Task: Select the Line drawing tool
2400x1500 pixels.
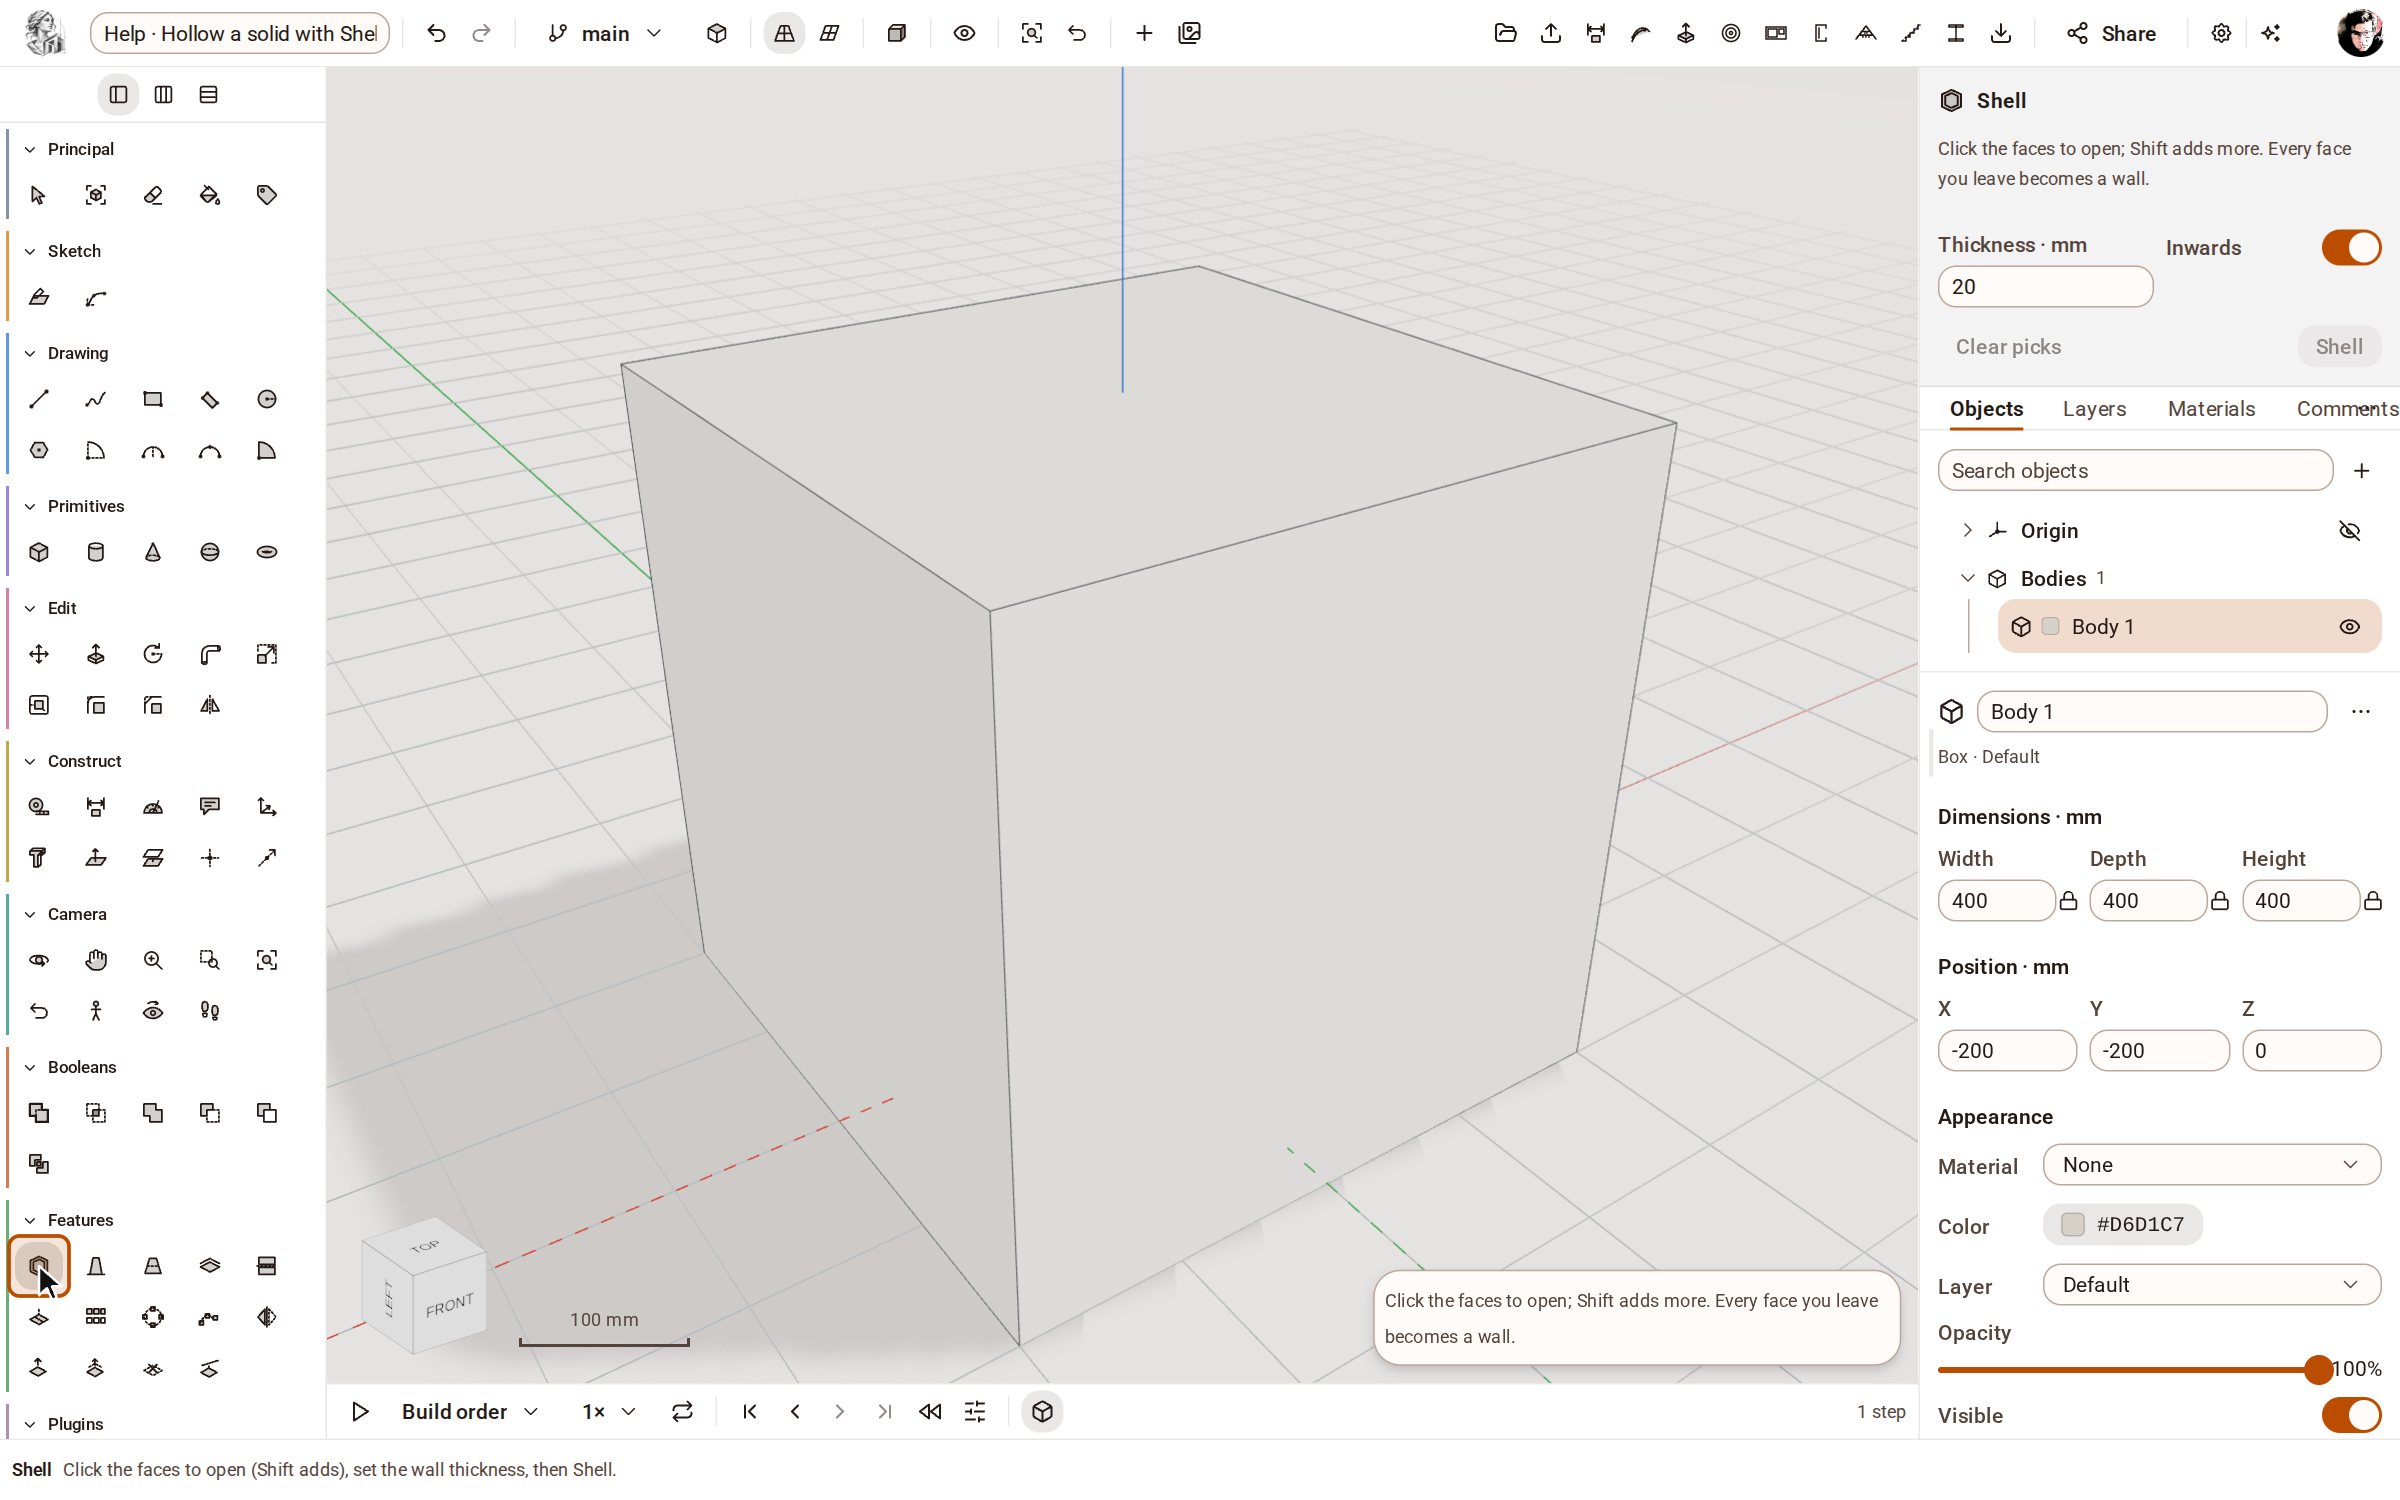Action: click(39, 399)
